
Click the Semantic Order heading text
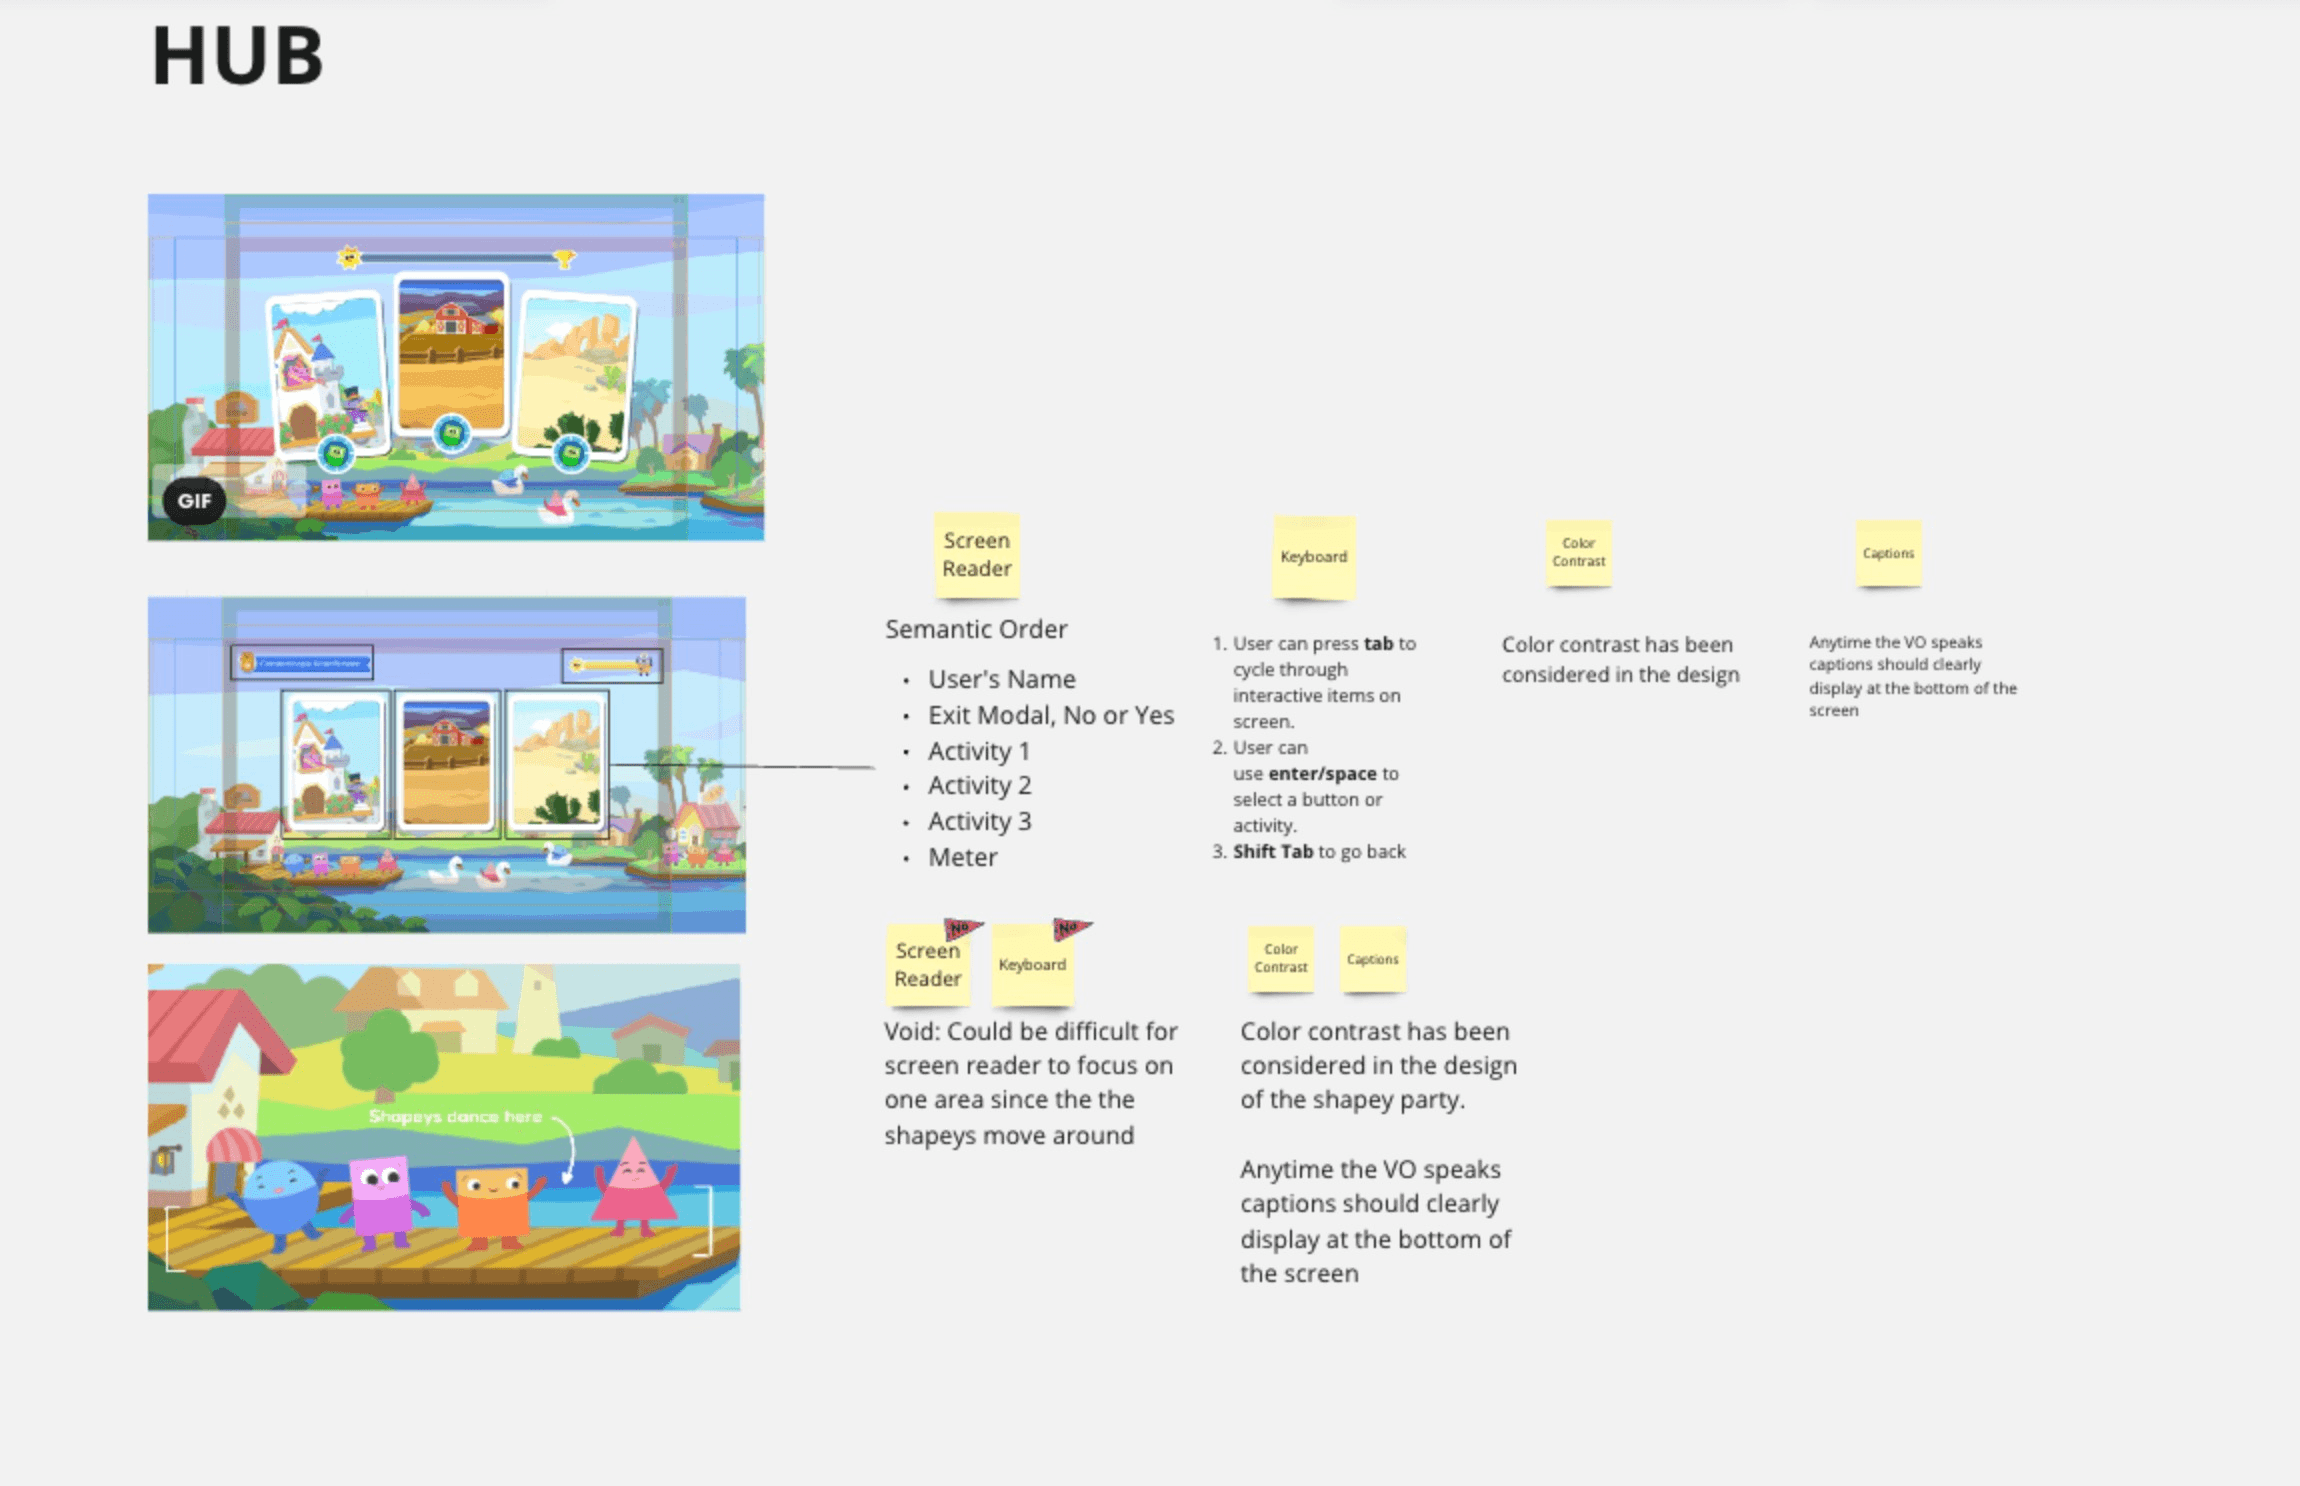coord(976,629)
